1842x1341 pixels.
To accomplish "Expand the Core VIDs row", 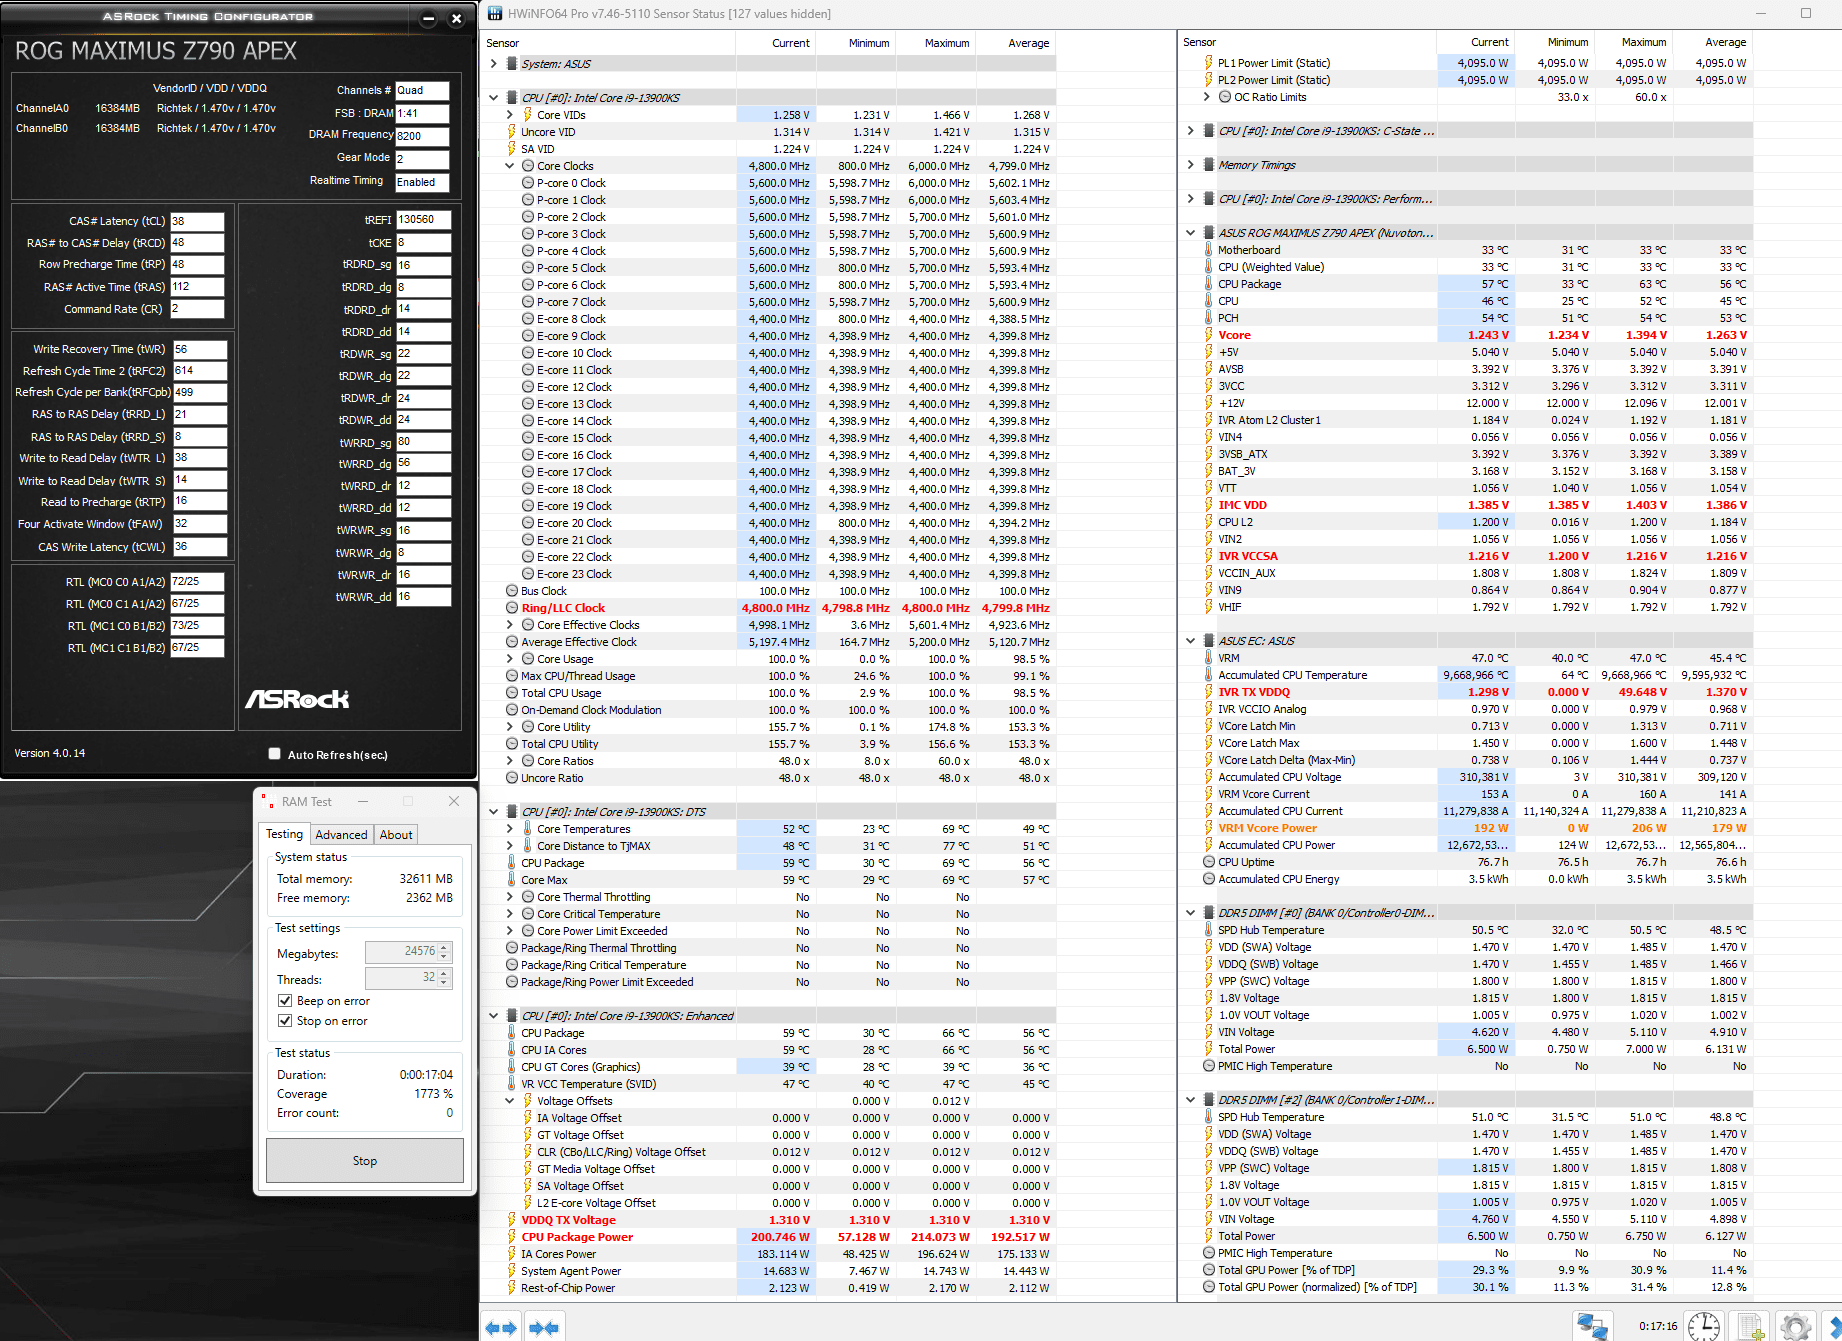I will pyautogui.click(x=509, y=115).
